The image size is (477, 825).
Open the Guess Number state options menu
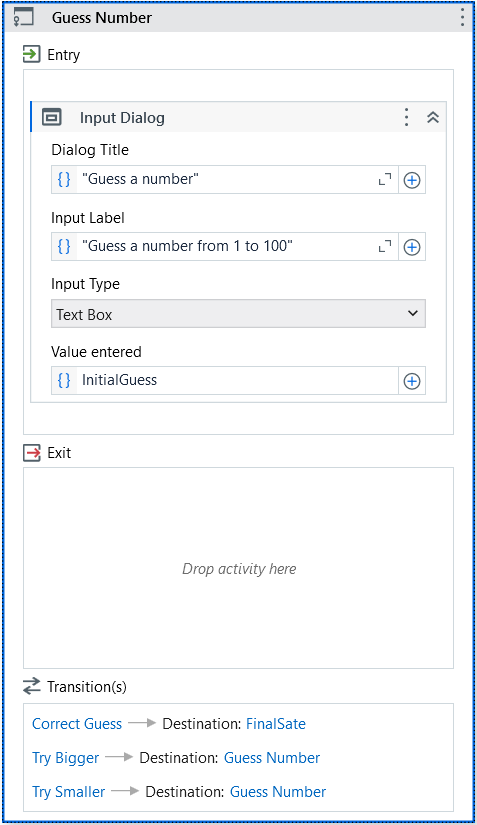point(462,17)
